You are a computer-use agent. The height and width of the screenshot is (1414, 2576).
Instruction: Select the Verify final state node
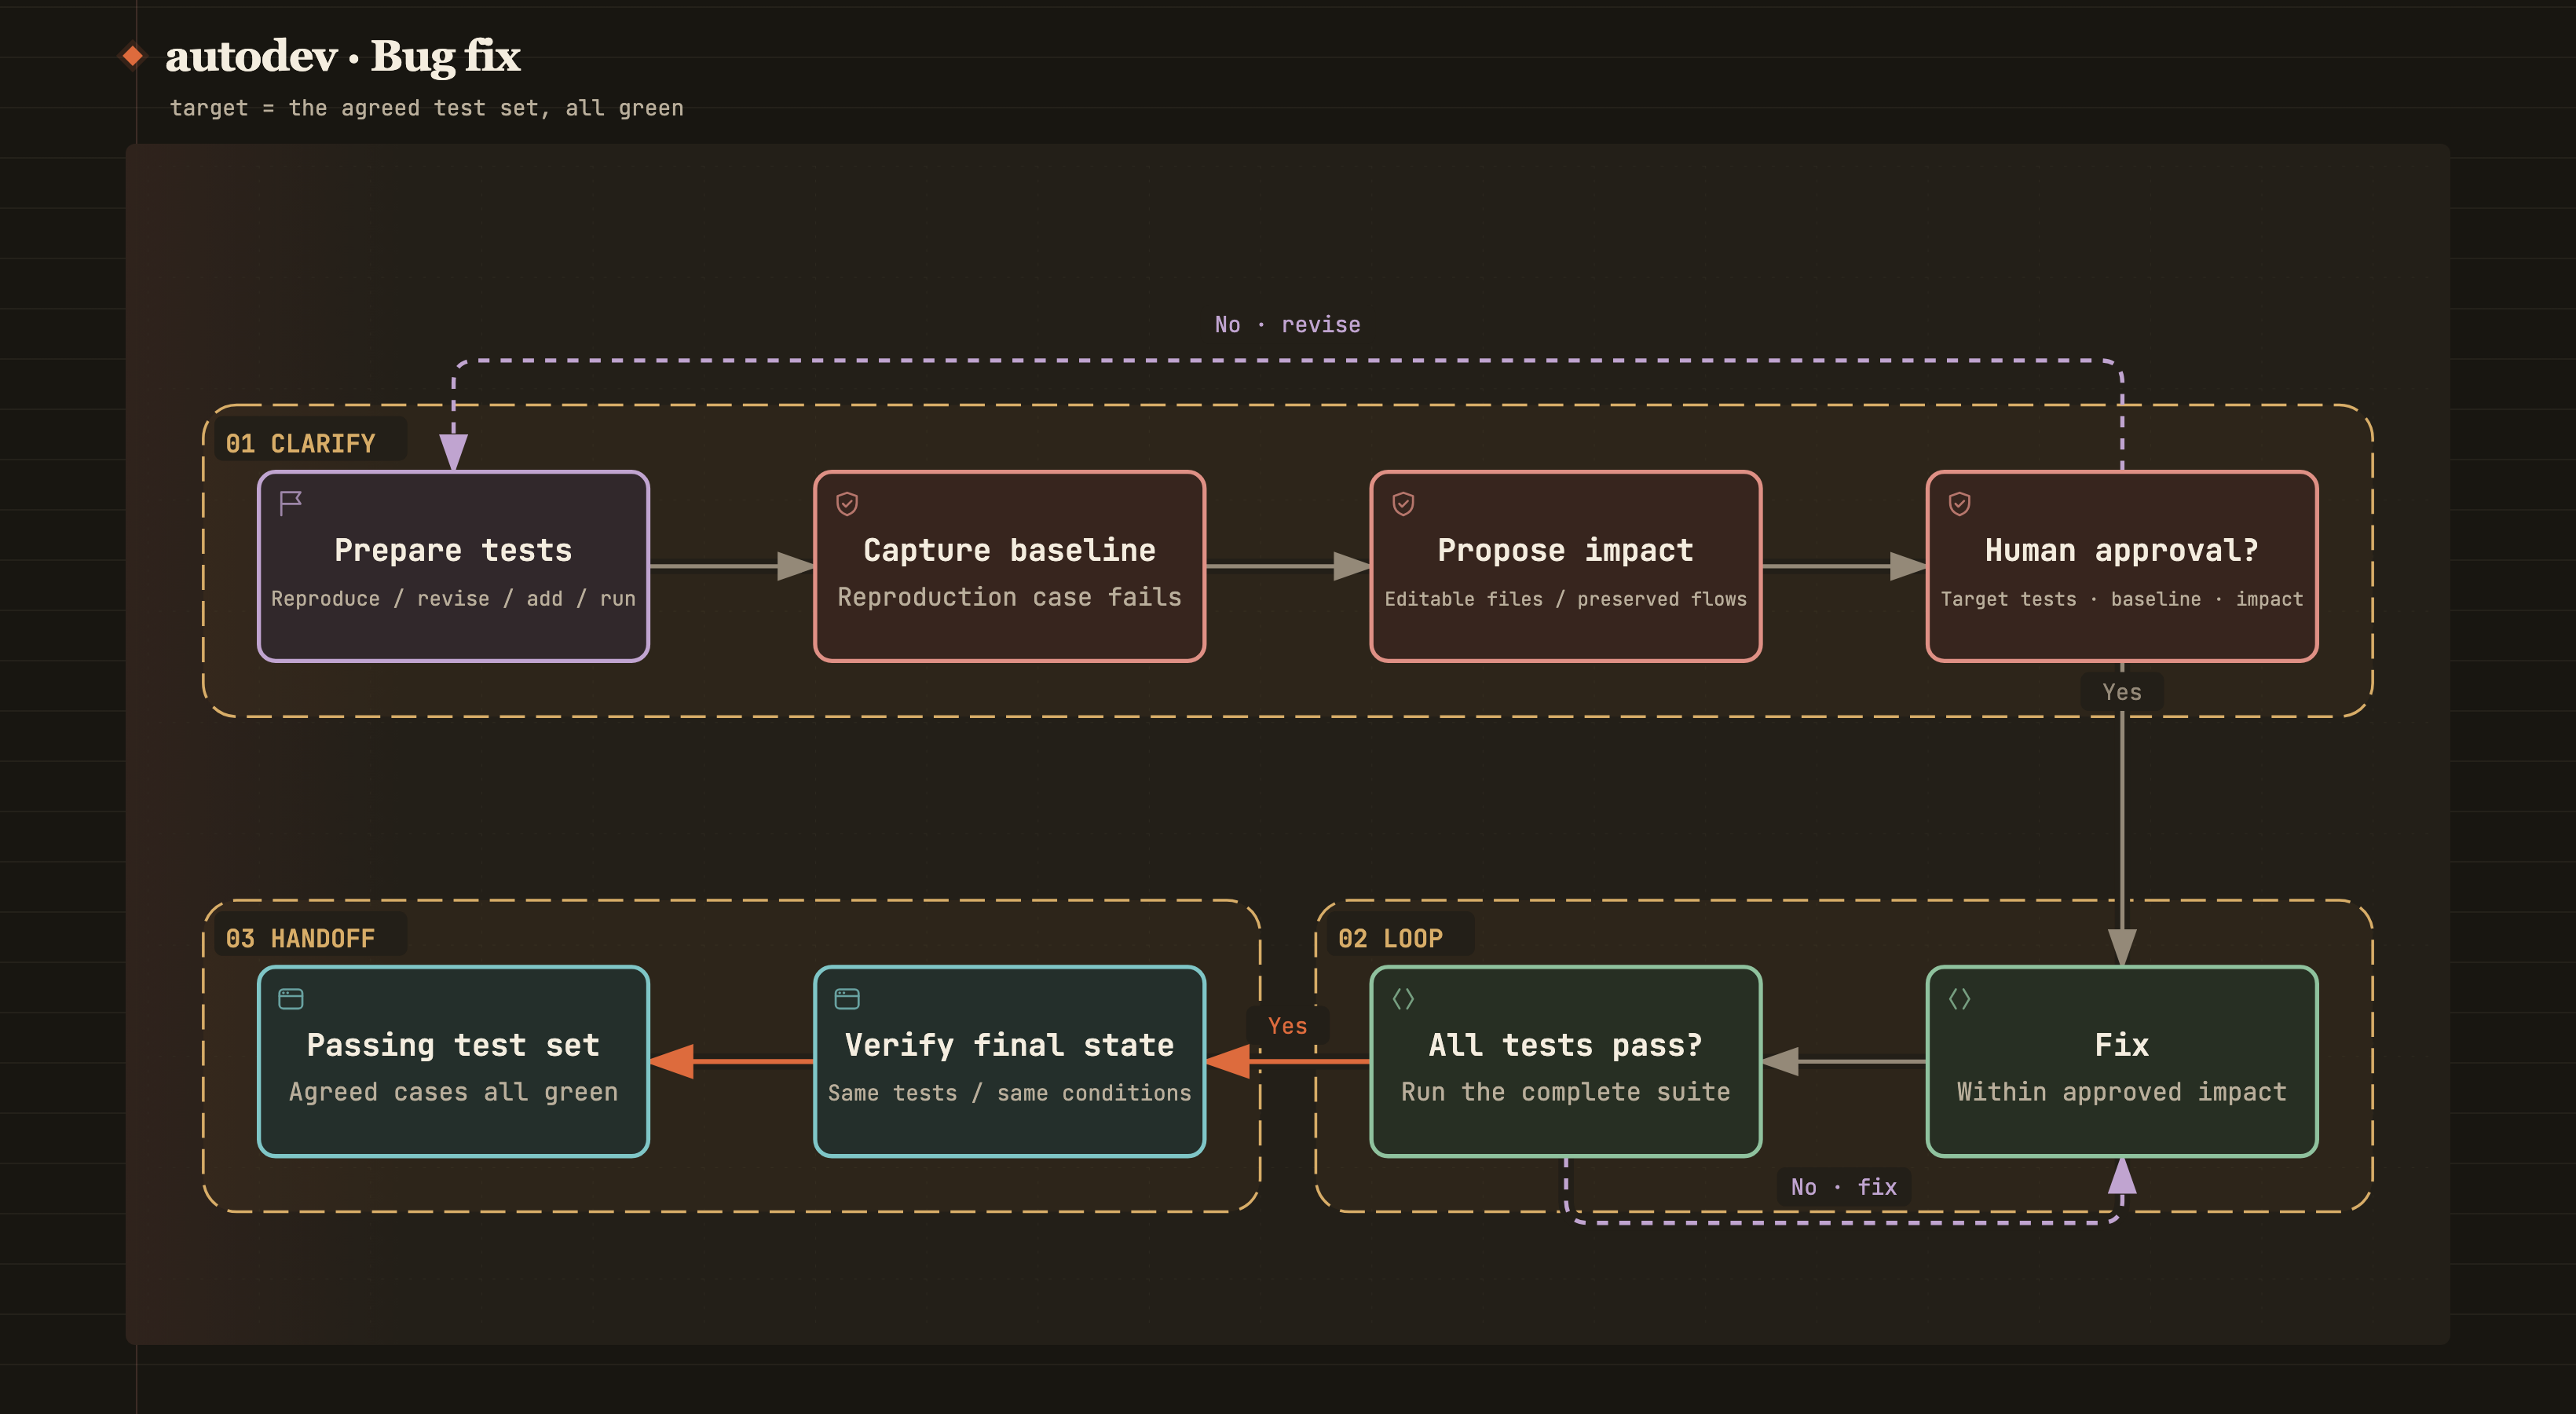coord(1009,1061)
